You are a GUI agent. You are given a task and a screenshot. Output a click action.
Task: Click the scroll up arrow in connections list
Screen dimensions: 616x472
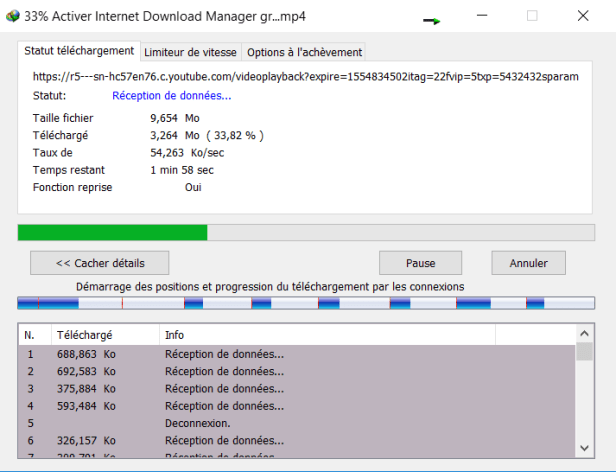(x=584, y=334)
